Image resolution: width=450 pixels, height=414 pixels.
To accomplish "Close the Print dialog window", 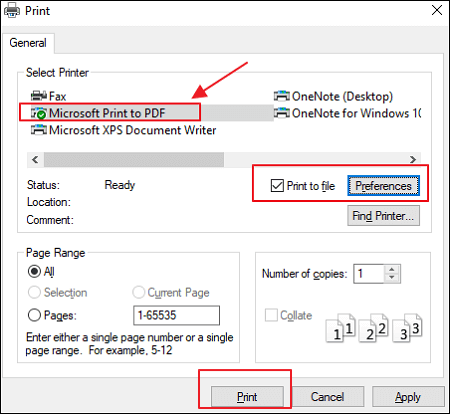I will [437, 11].
